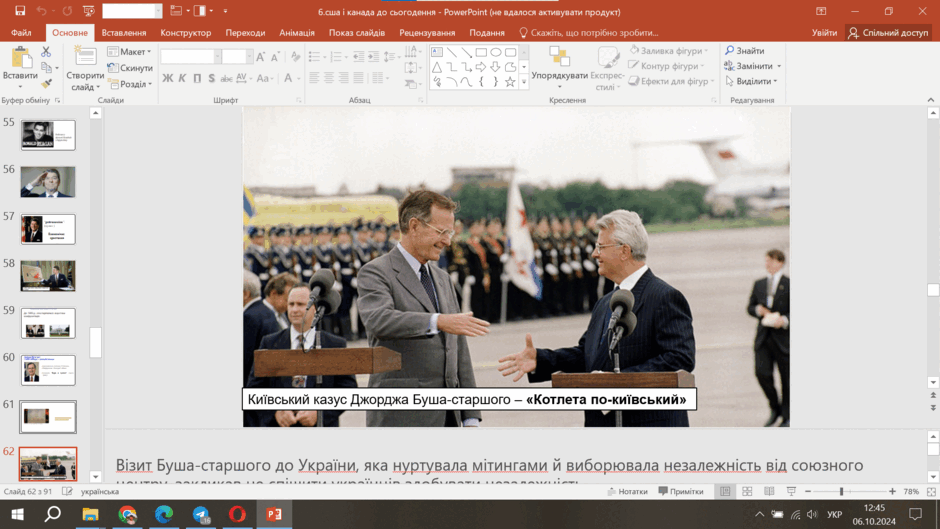Click Увійти to sign in
Viewport: 940px width, 529px height.
pos(824,33)
